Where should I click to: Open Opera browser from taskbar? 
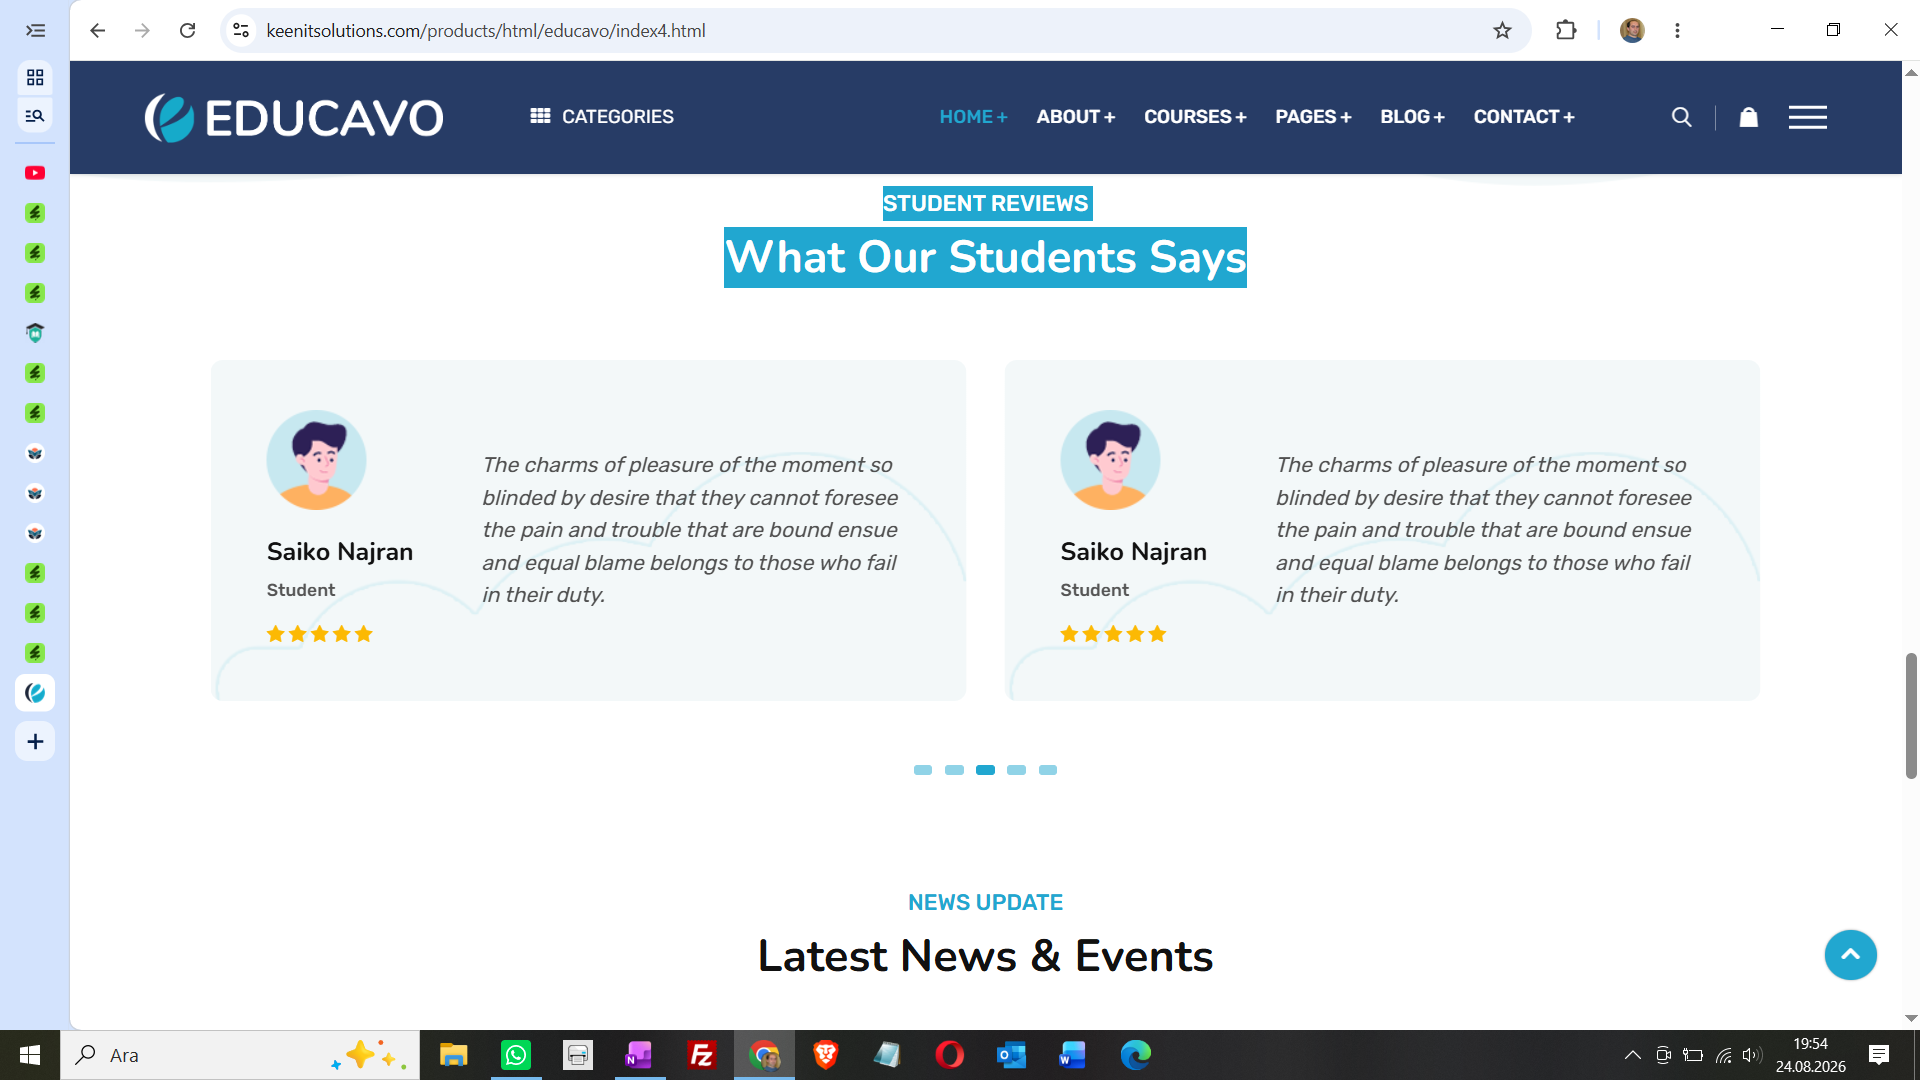click(x=949, y=1055)
